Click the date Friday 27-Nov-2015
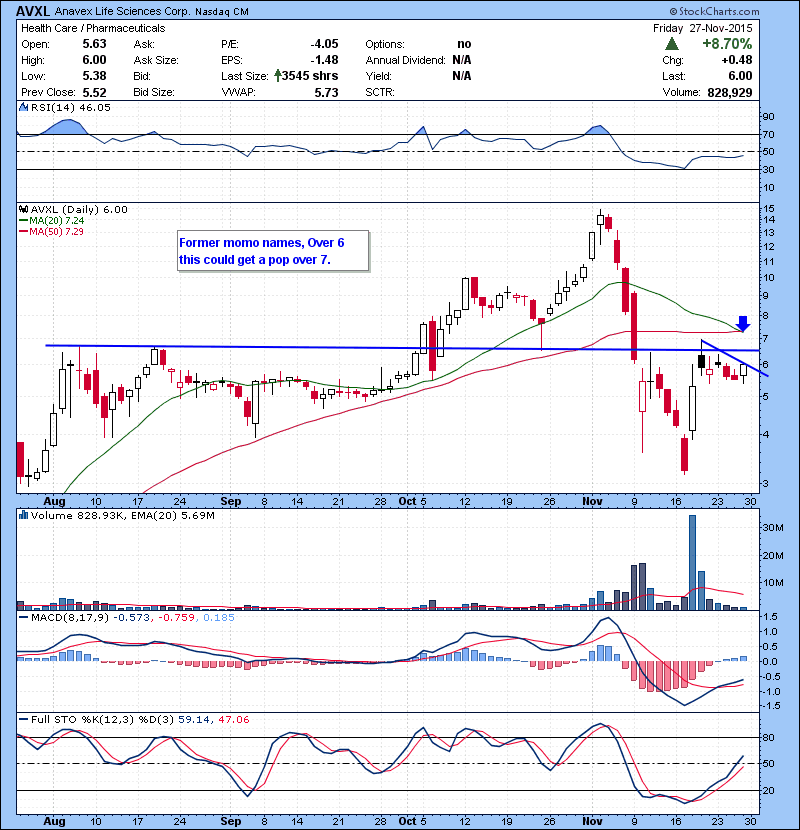Image resolution: width=800 pixels, height=830 pixels. click(703, 28)
